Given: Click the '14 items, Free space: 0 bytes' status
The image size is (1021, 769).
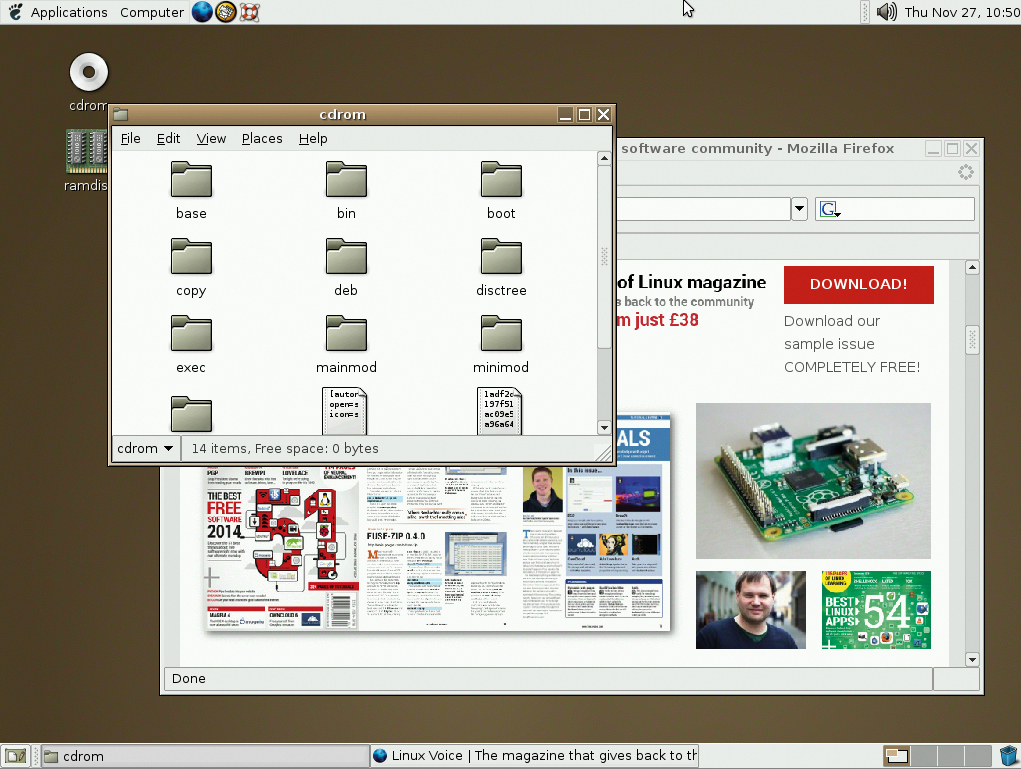Looking at the screenshot, I should coord(285,448).
